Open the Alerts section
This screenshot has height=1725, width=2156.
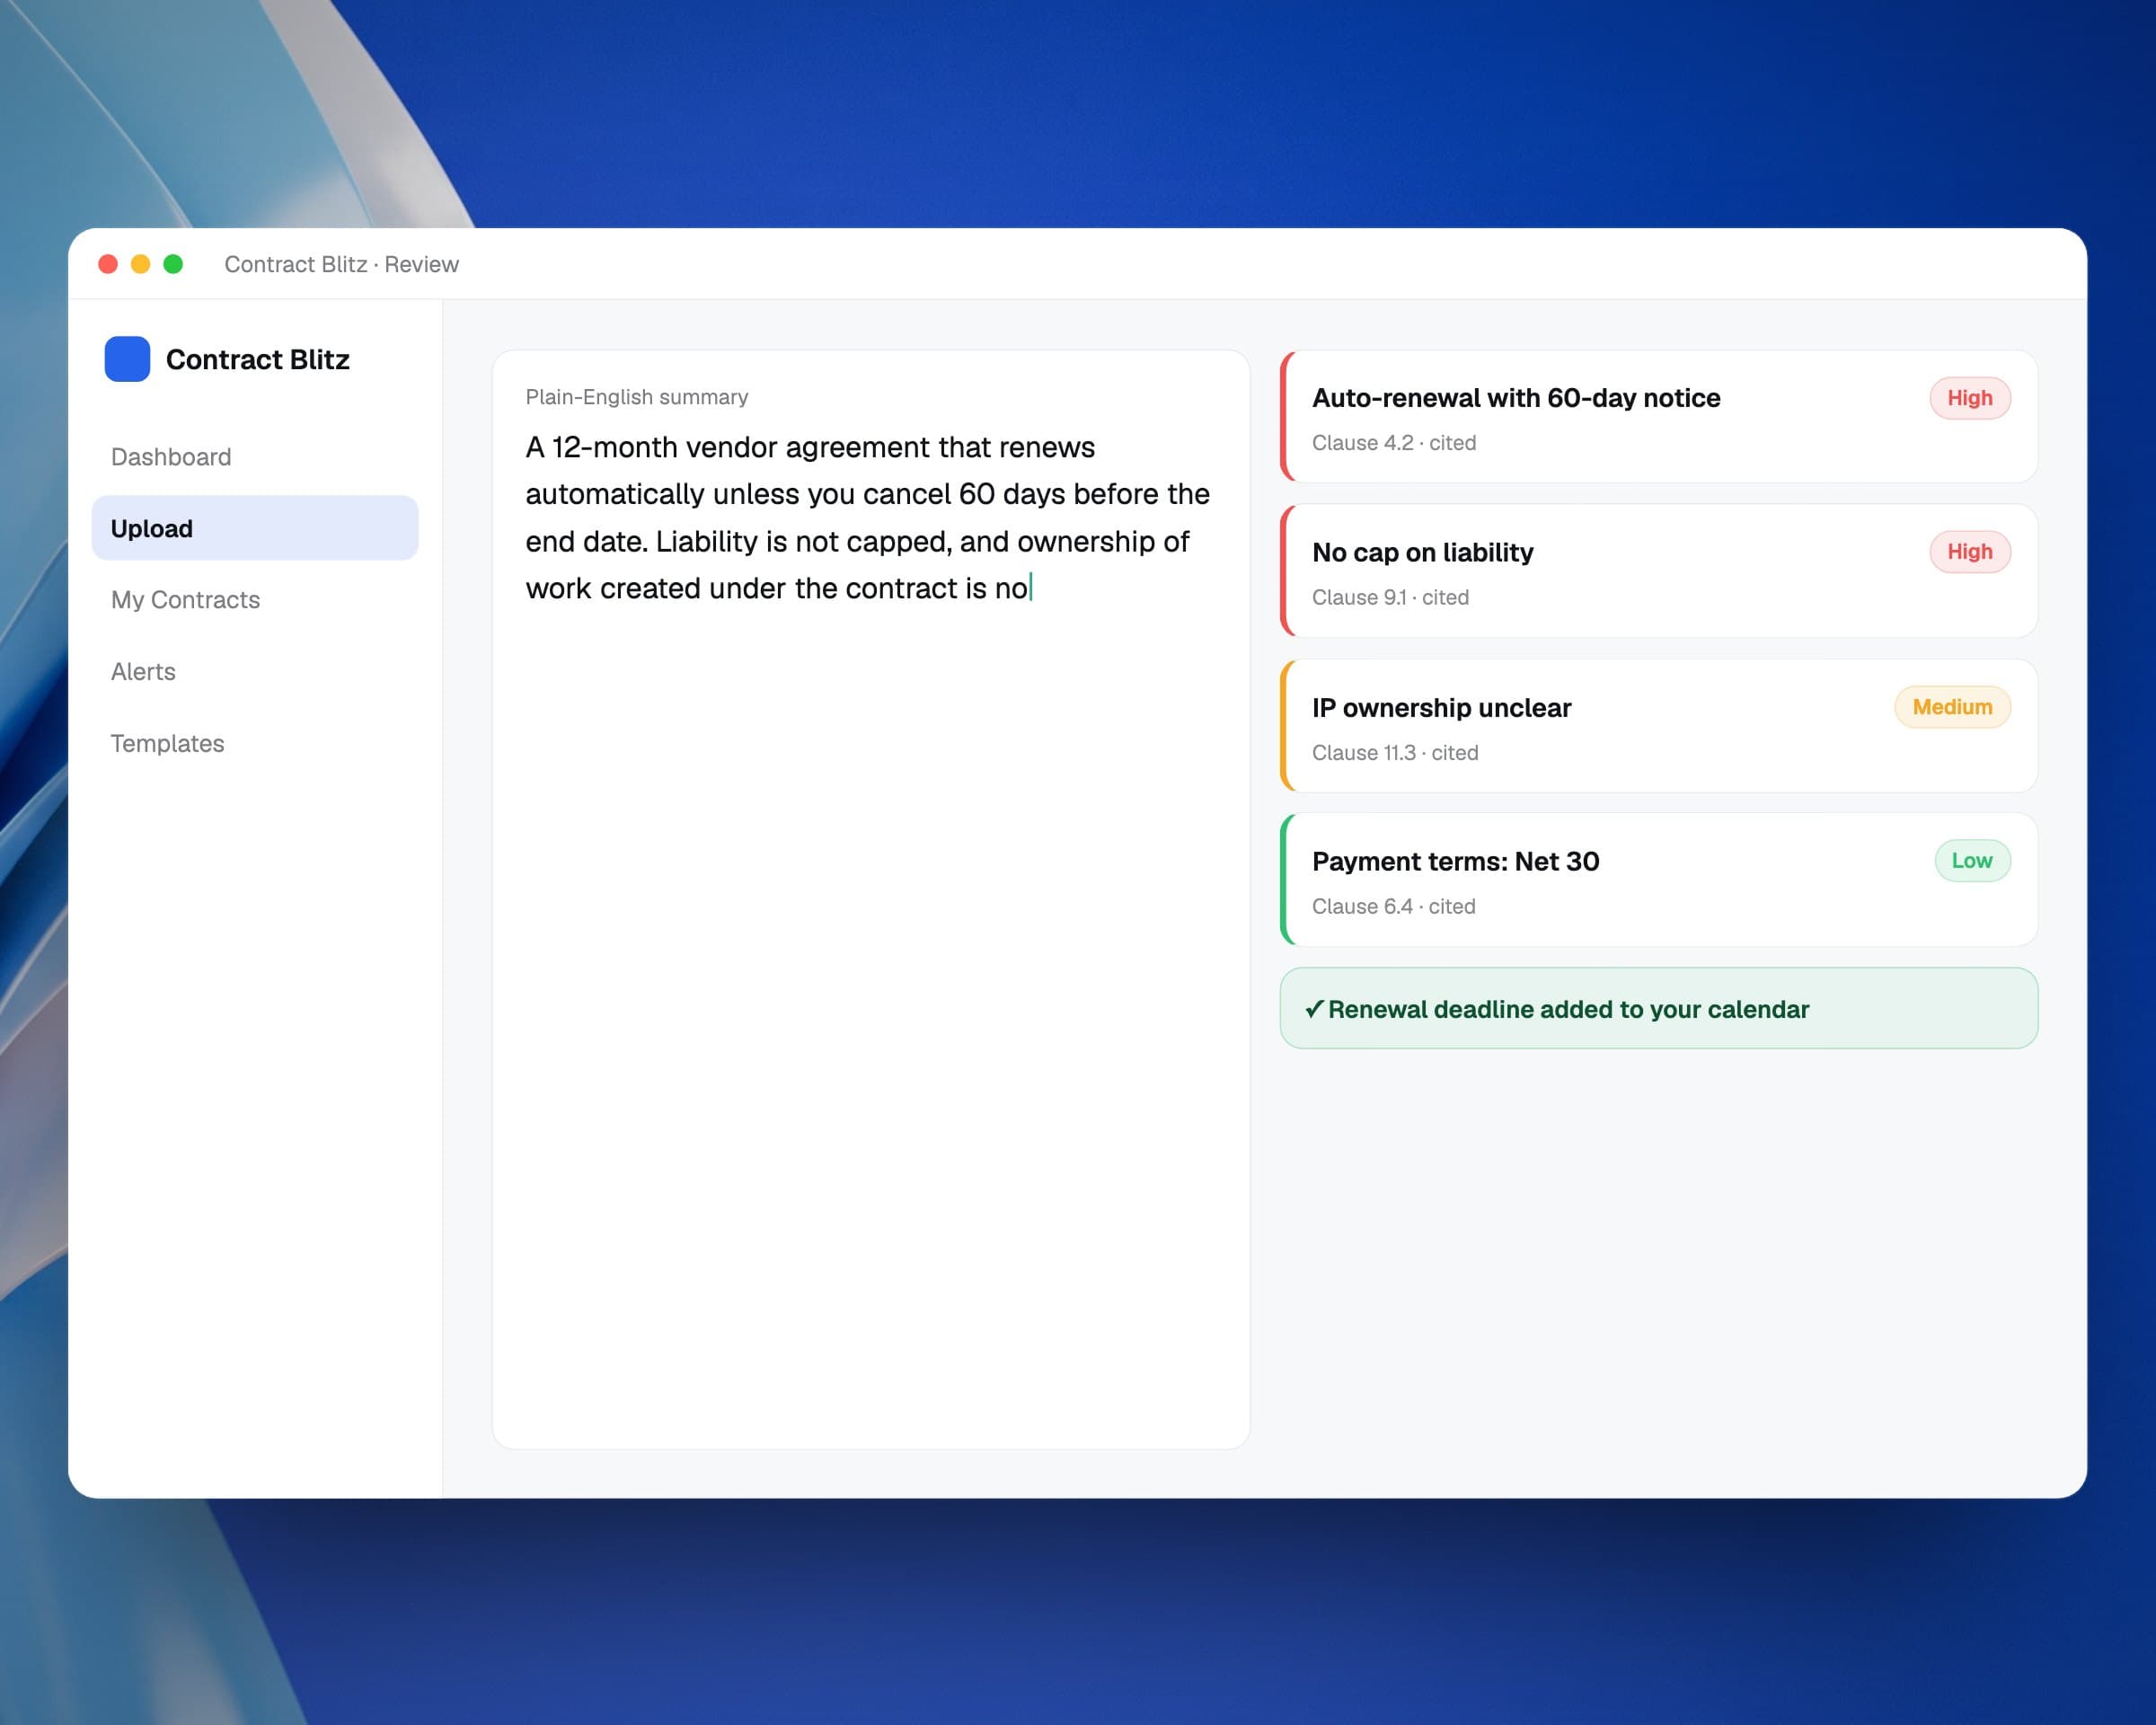255,672
